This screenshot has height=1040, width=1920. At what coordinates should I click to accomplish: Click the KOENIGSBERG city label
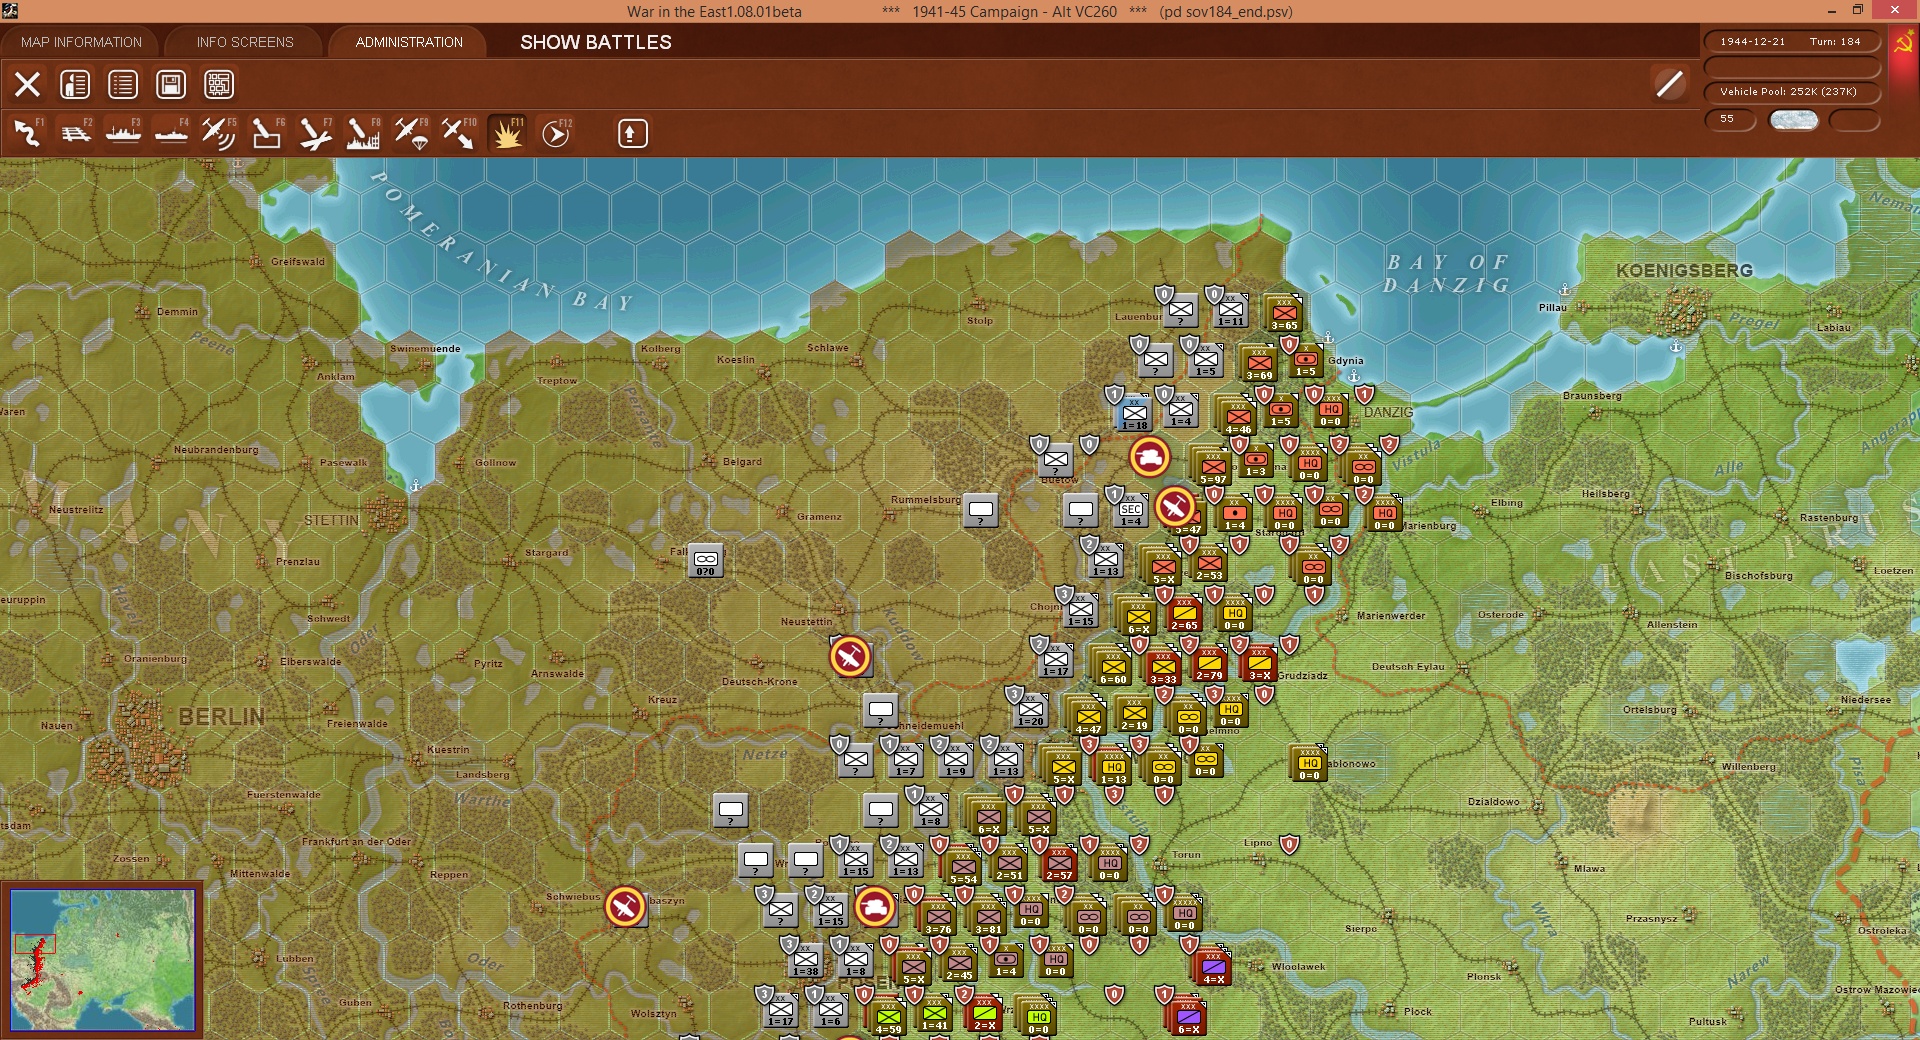click(x=1684, y=270)
